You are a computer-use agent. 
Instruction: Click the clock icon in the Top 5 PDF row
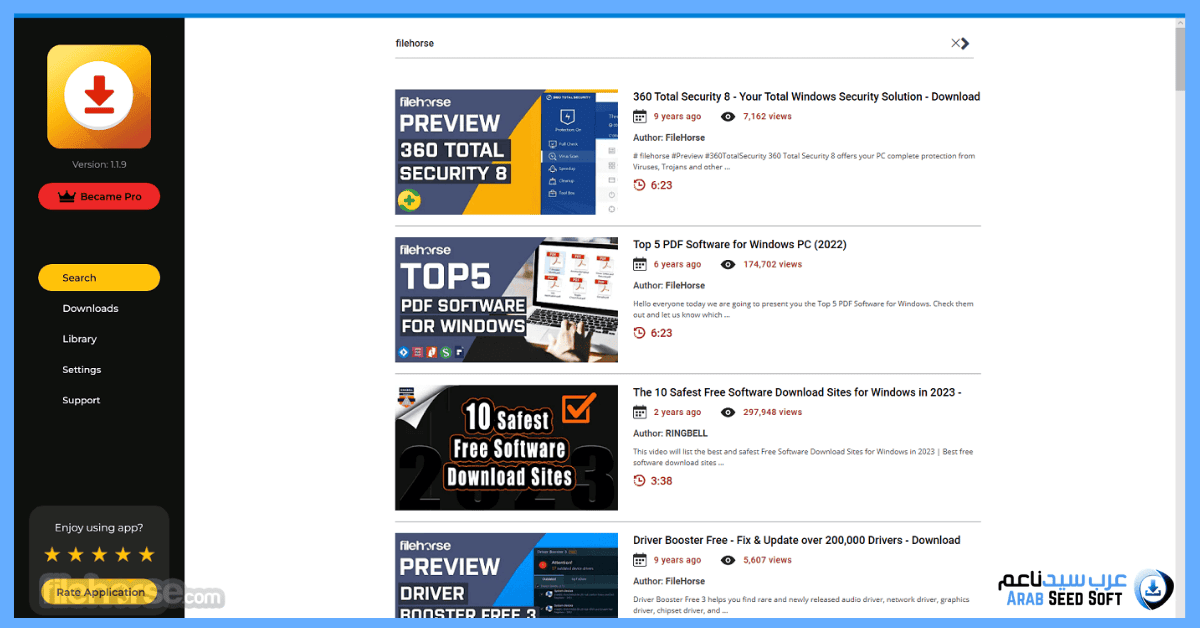(640, 333)
